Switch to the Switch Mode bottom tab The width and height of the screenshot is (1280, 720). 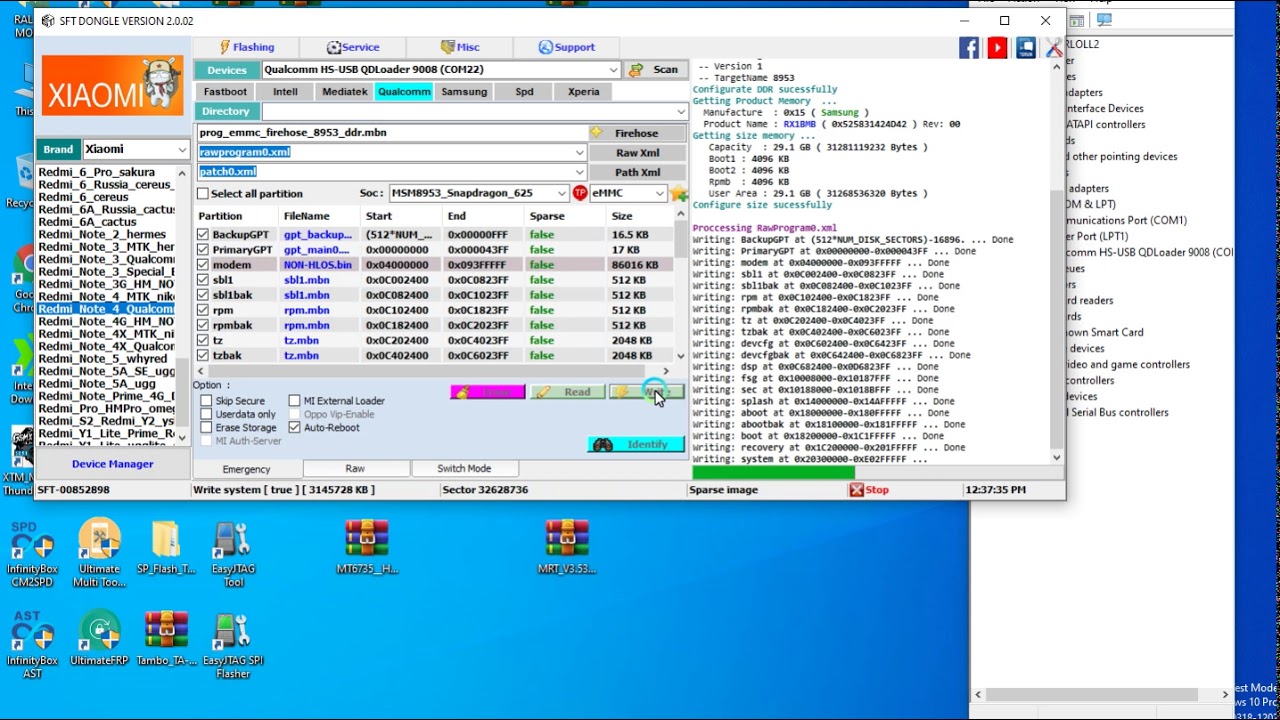[x=464, y=469]
